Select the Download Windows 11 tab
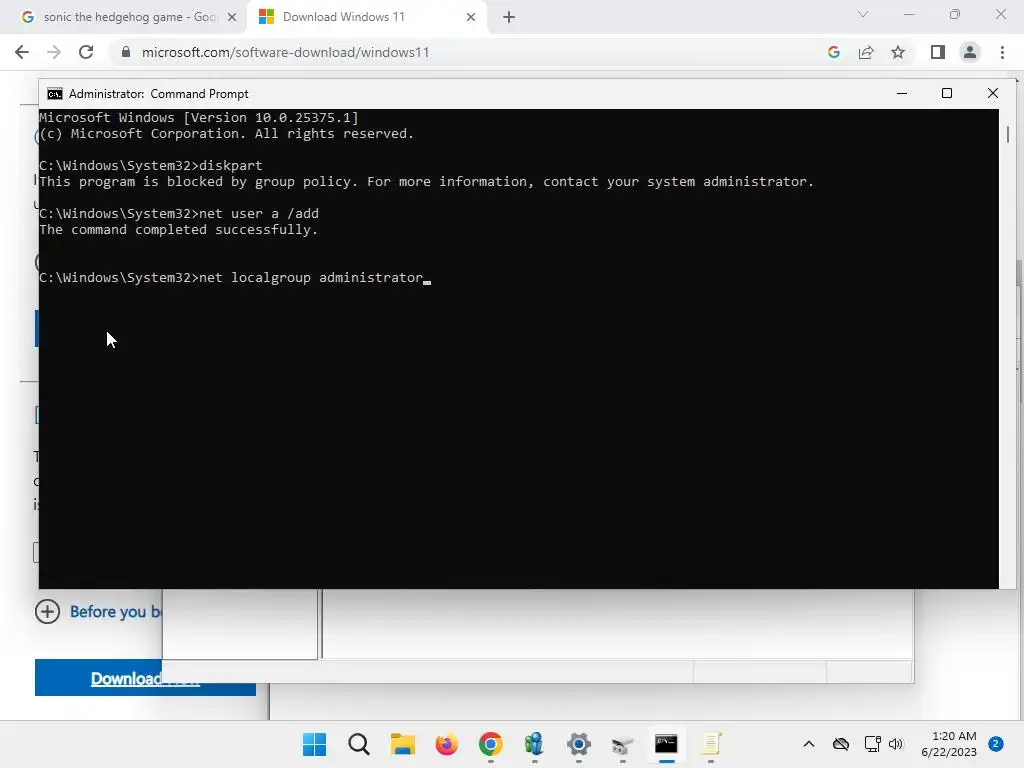This screenshot has width=1024, height=768. (367, 17)
